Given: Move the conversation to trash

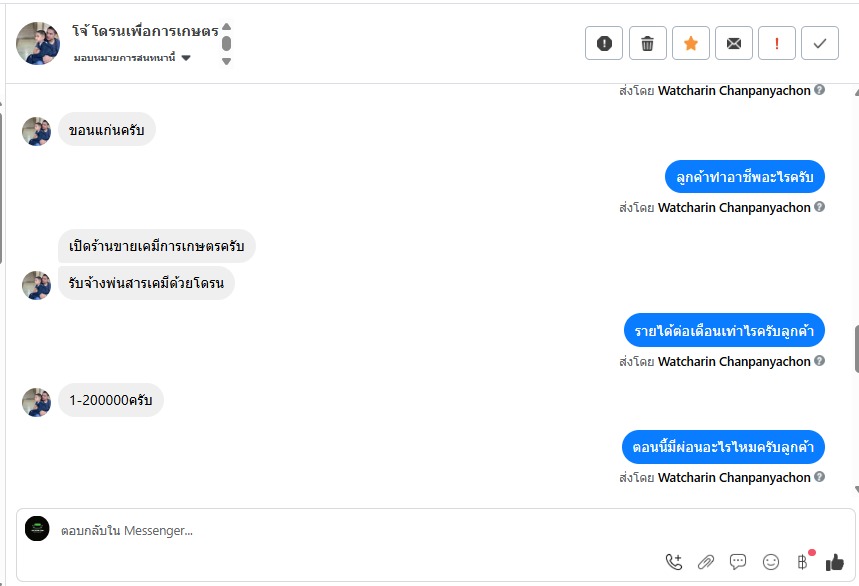Looking at the screenshot, I should (x=647, y=43).
